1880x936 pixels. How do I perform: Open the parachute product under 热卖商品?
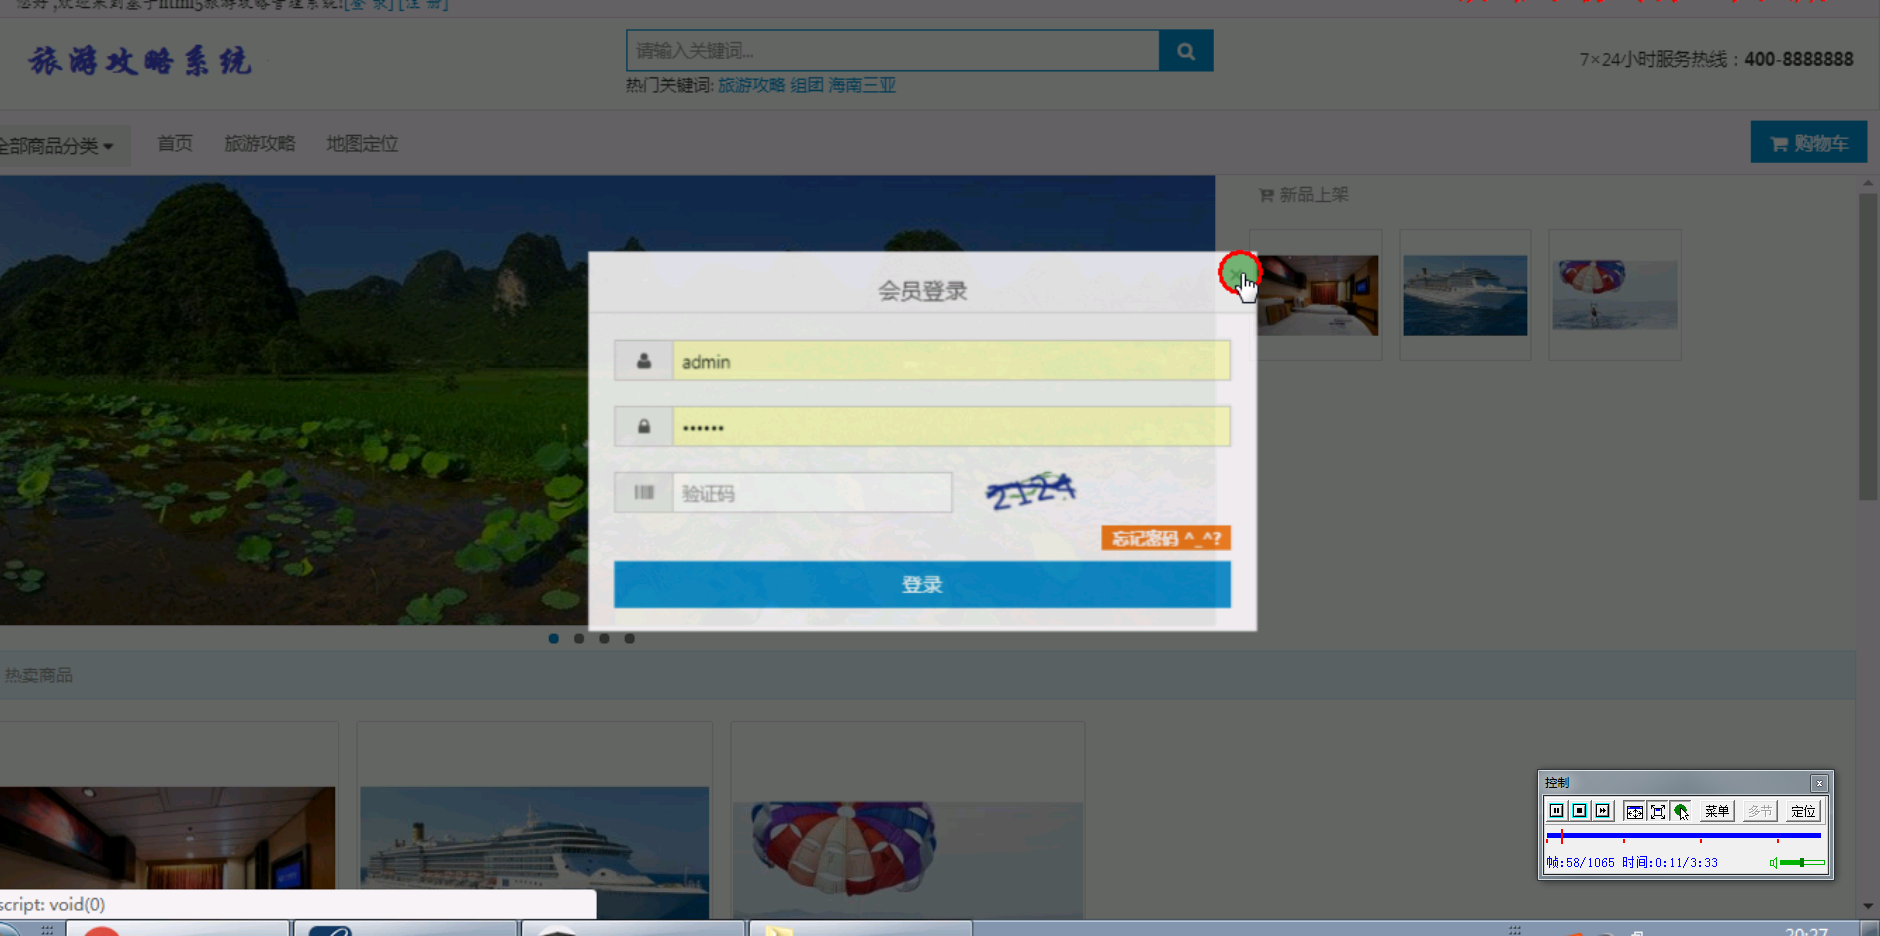[908, 860]
